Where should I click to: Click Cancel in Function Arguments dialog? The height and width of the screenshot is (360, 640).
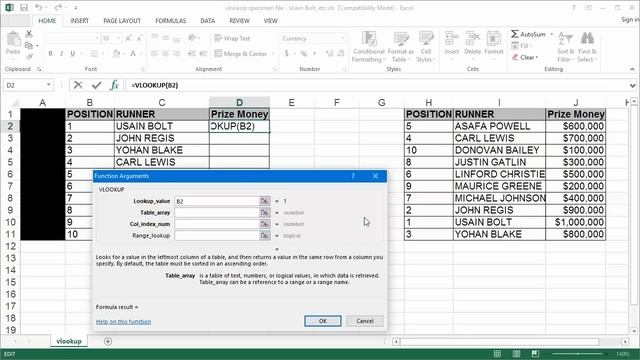click(x=365, y=321)
